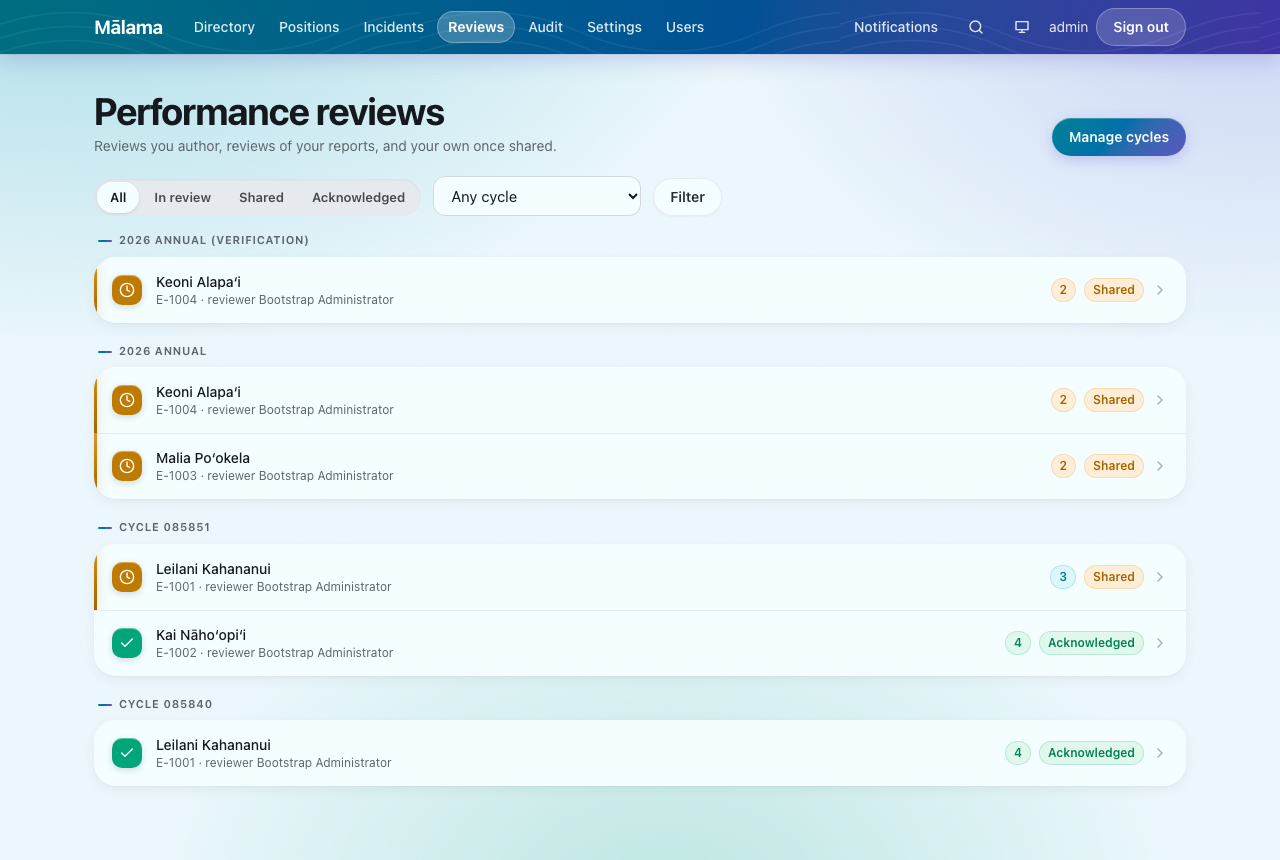
Task: Click E-1002 reviewer subtitle text
Action: [275, 653]
